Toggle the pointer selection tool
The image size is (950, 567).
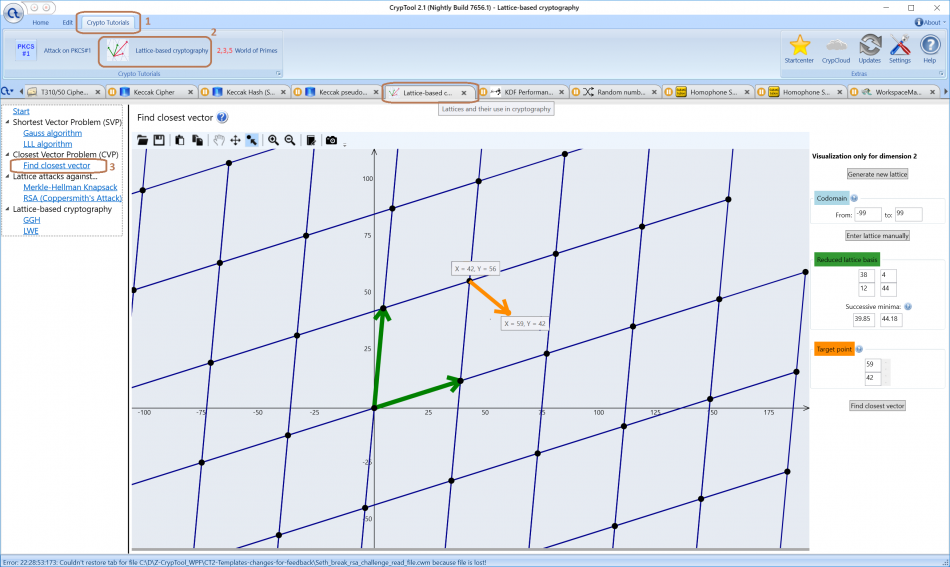tap(251, 140)
